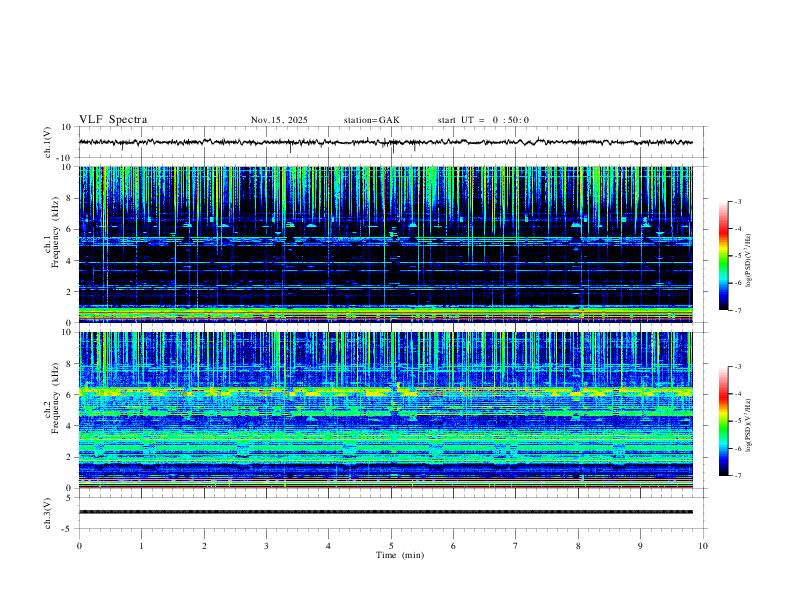Click the time axis tick label '10'
The height and width of the screenshot is (612, 792).
point(703,546)
